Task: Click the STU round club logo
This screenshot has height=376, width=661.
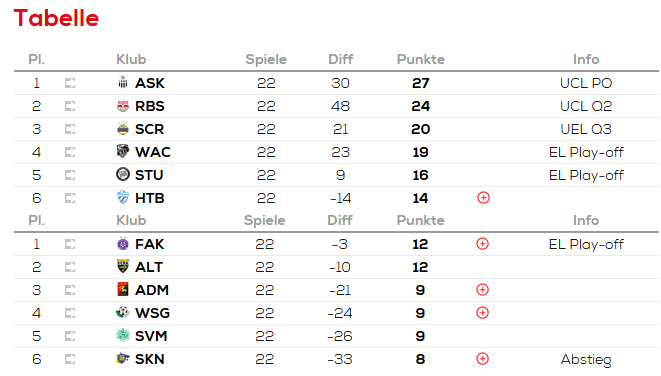Action: click(123, 174)
